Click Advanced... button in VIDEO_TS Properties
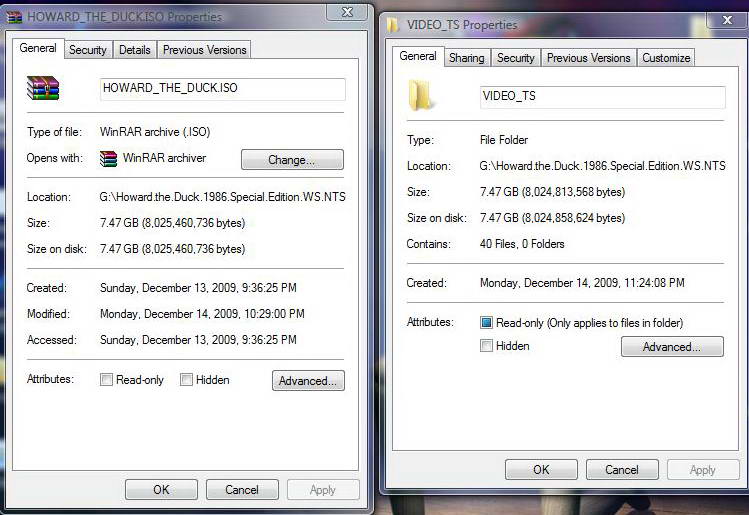Viewport: 749px width, 515px height. coord(672,347)
